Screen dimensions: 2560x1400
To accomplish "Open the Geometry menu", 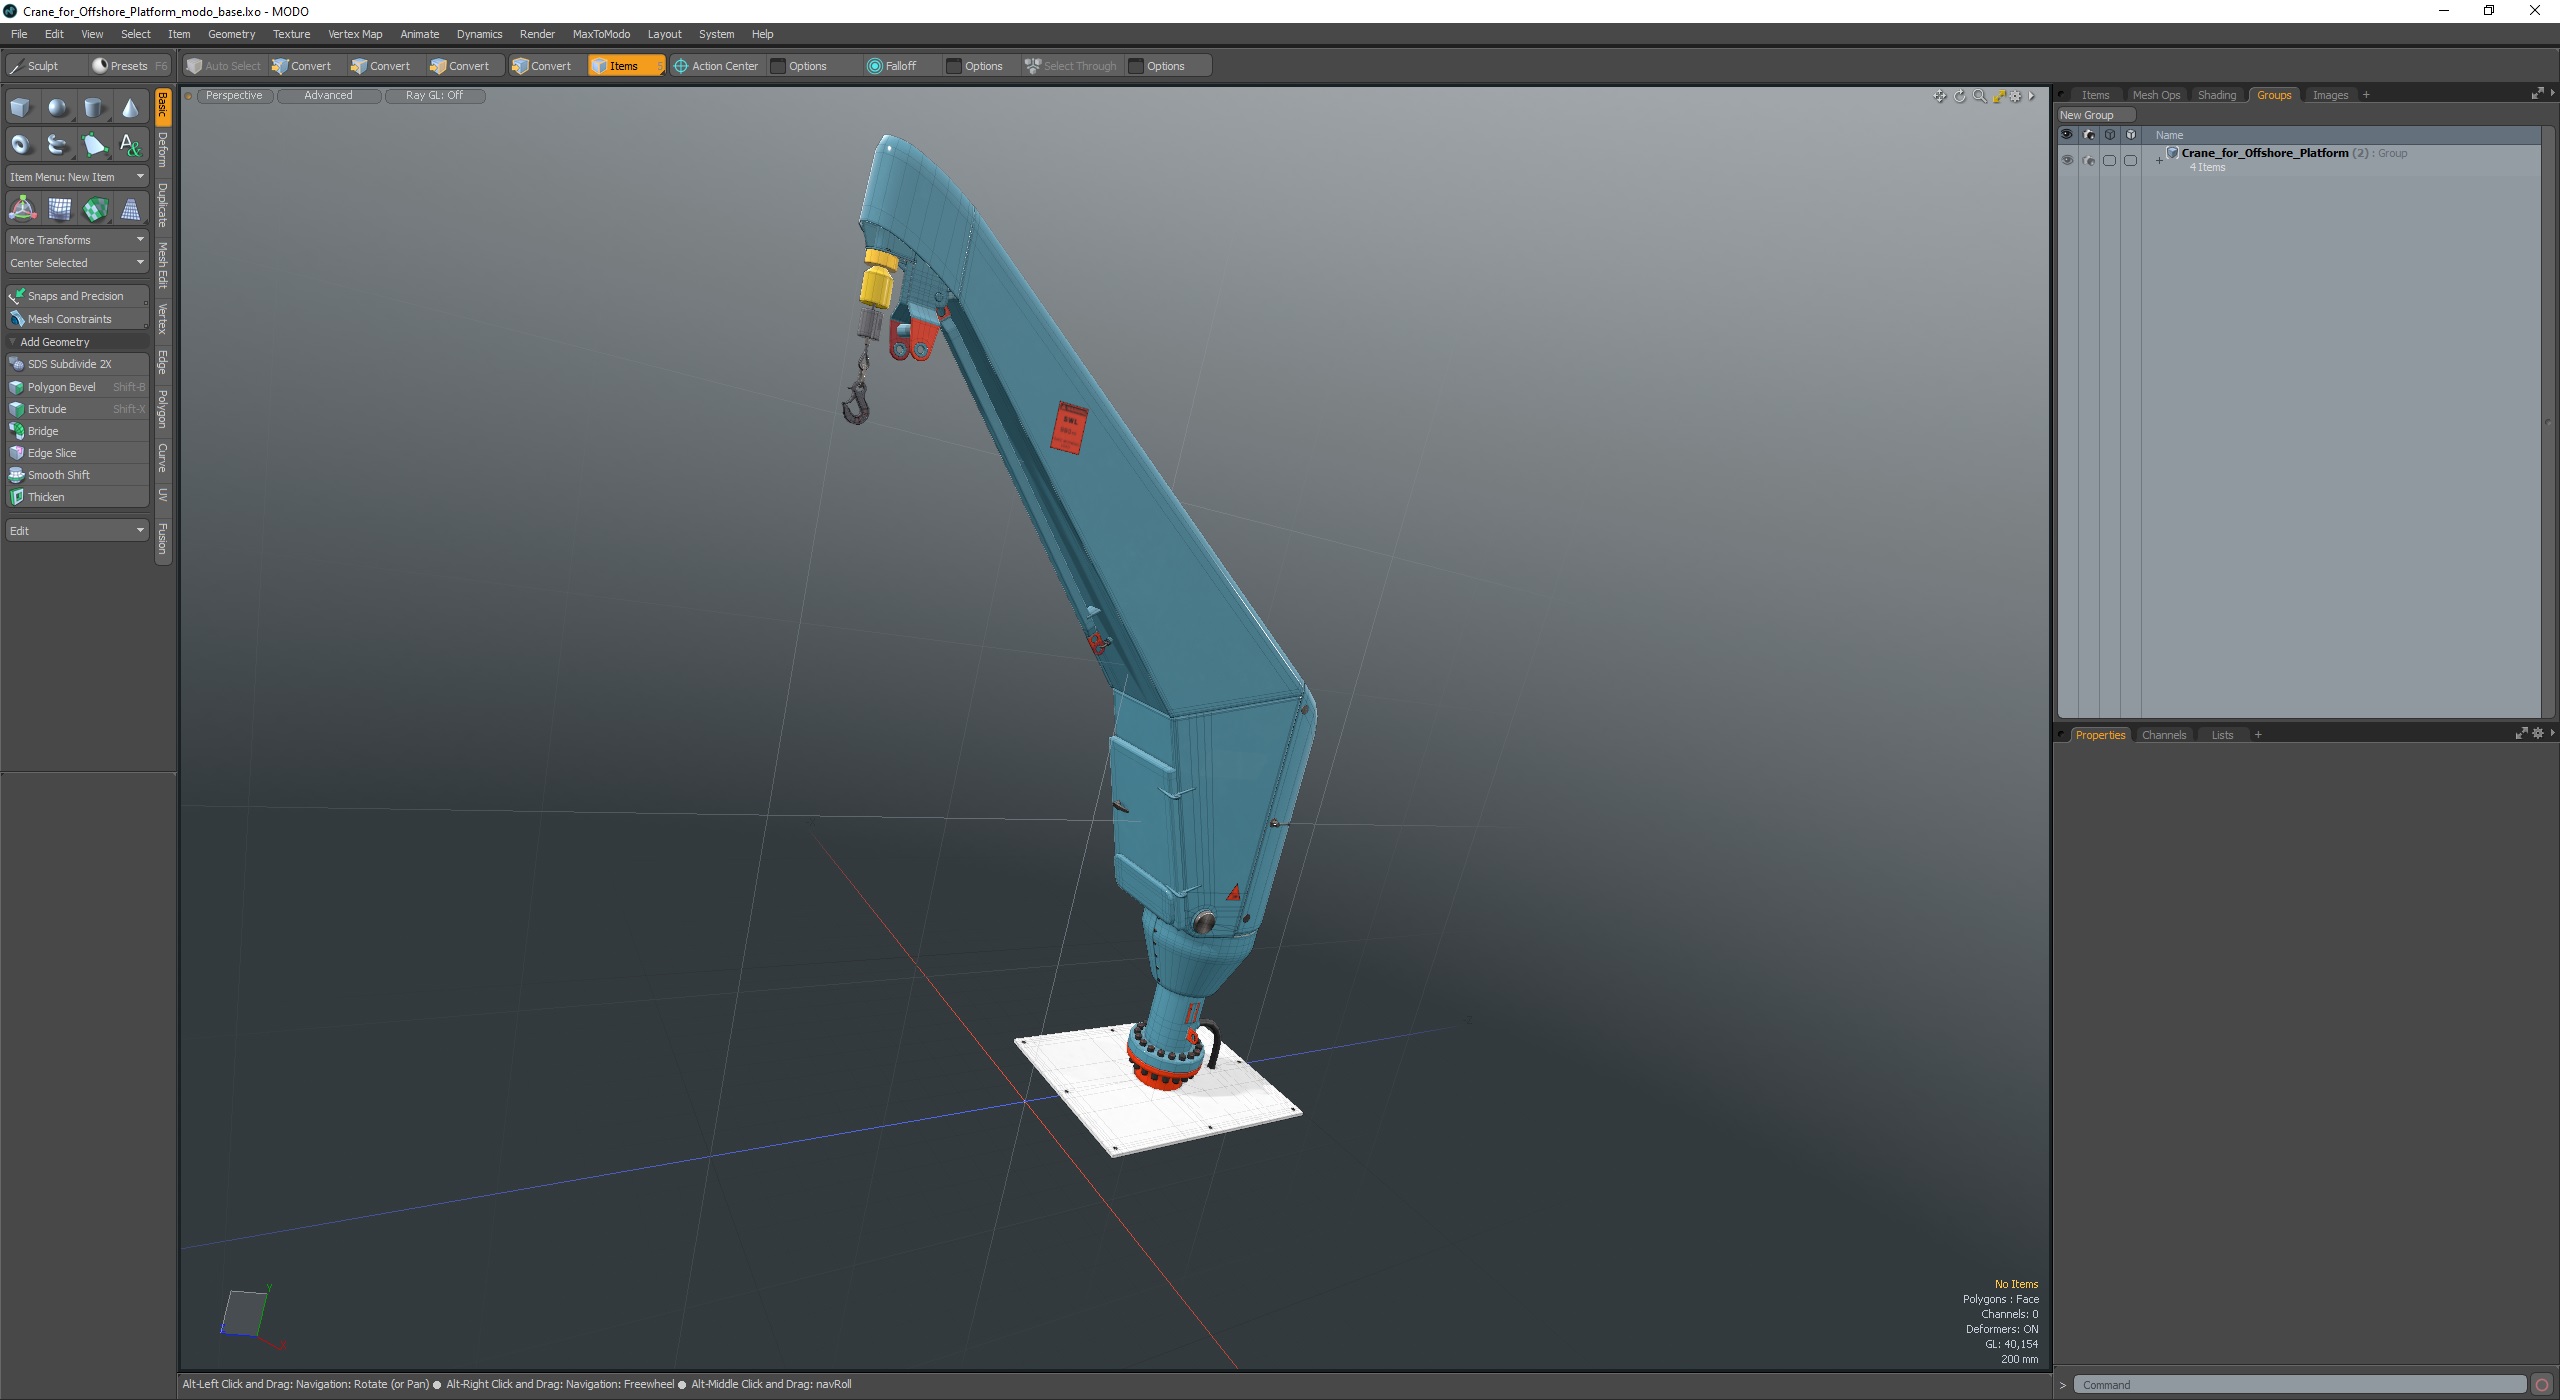I will pyautogui.click(x=231, y=34).
